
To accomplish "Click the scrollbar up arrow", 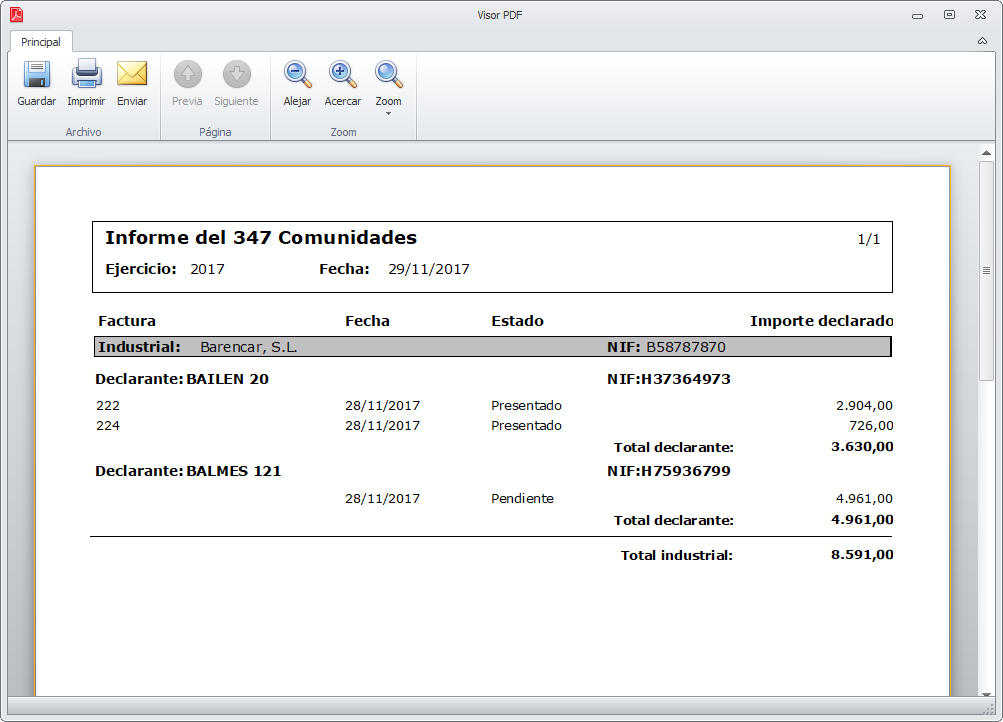I will pos(986,154).
